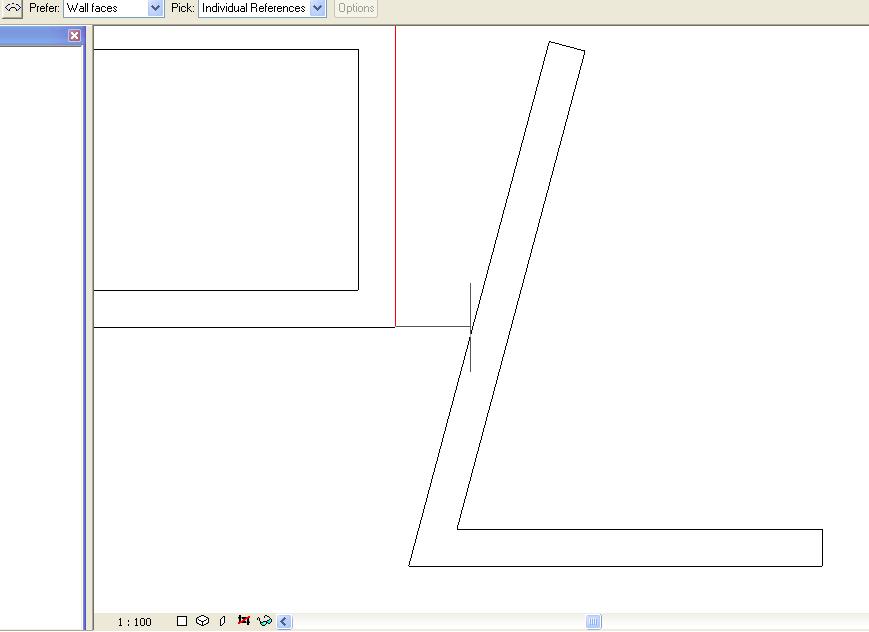Open the Detail Level square icon
This screenshot has width=869, height=632.
click(182, 621)
